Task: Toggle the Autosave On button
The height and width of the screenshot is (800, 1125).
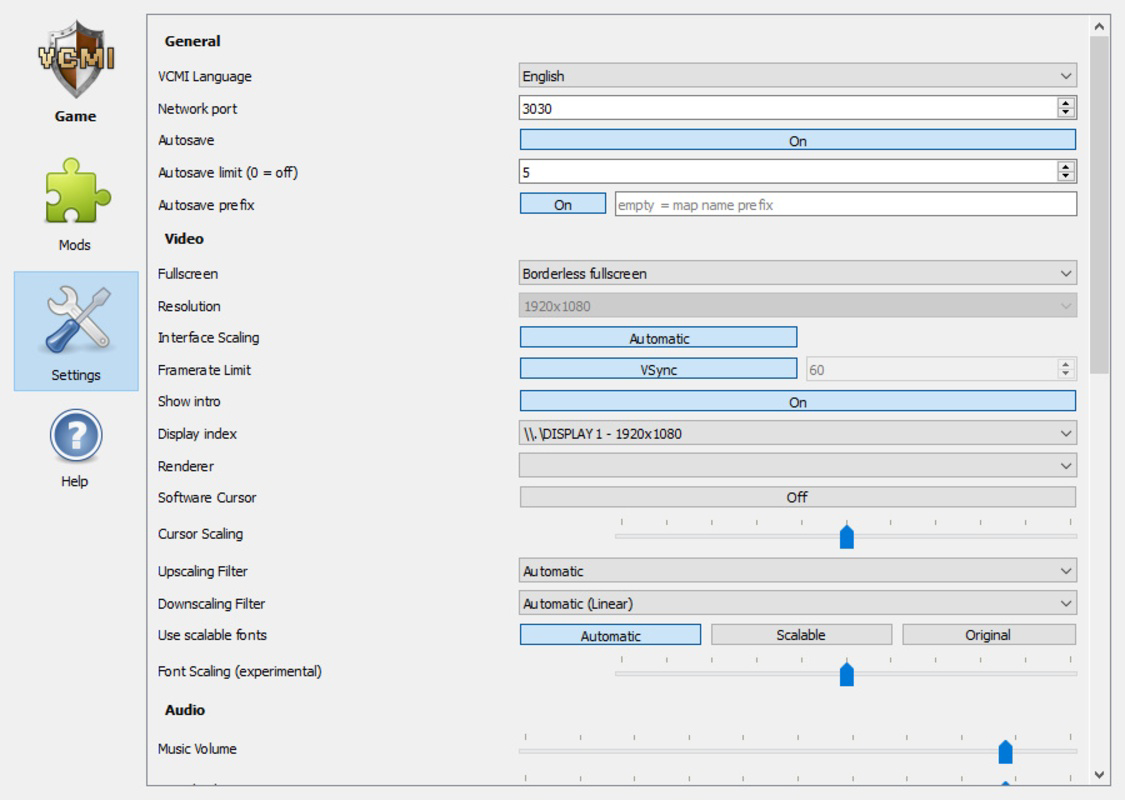Action: 797,141
